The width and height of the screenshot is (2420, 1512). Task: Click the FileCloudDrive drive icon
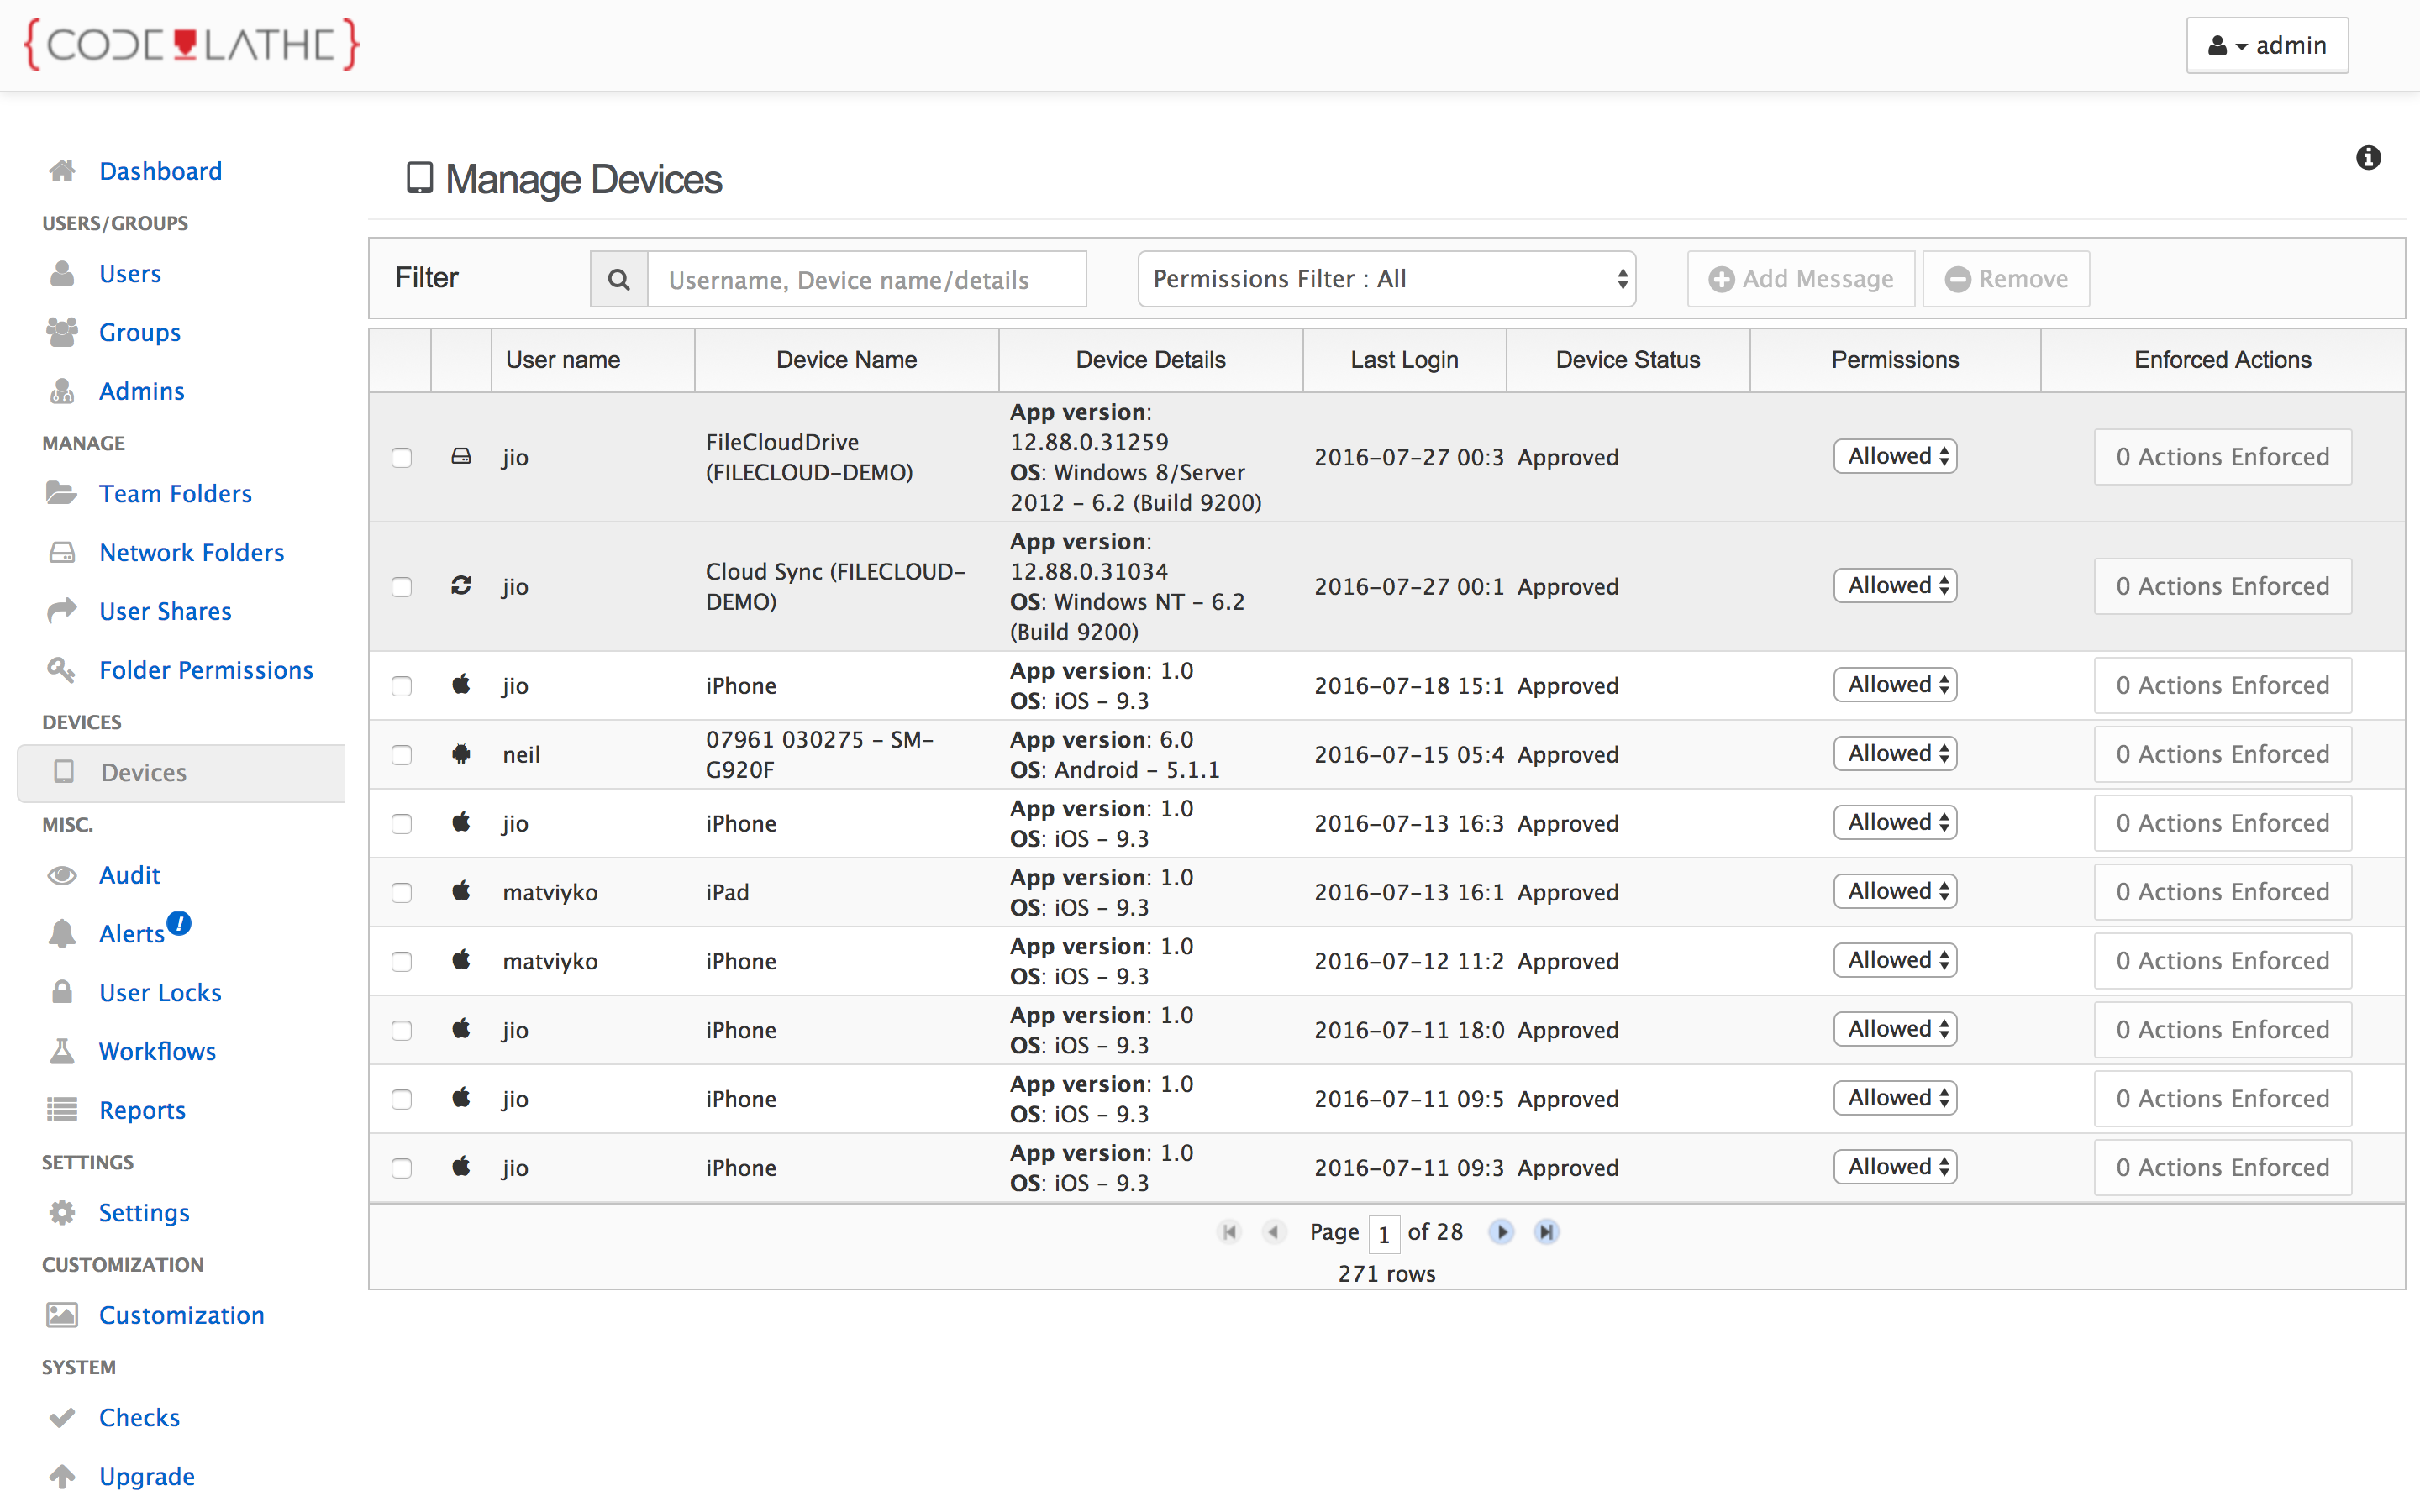pos(461,457)
